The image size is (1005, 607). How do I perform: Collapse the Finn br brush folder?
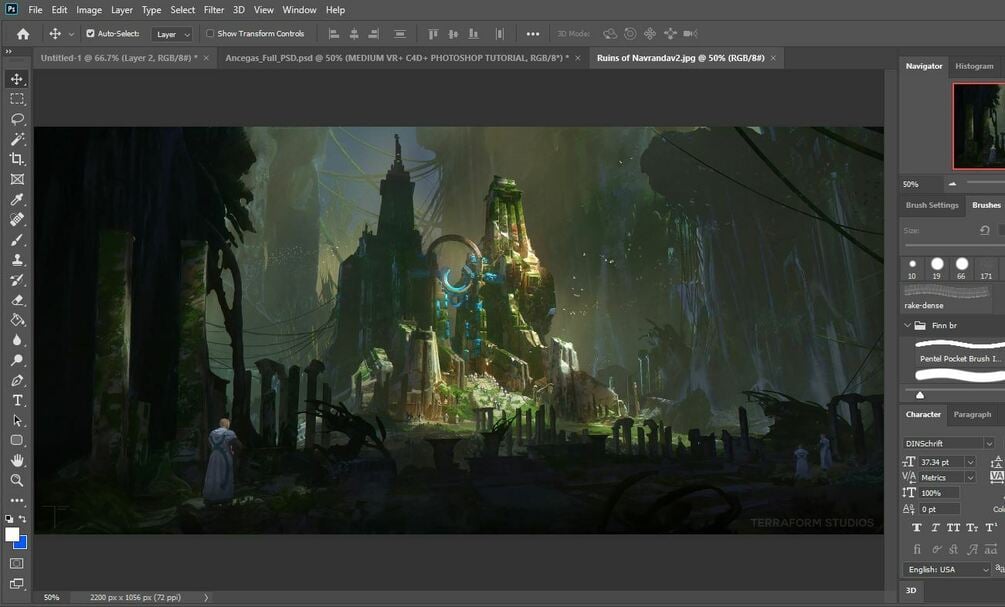(908, 326)
